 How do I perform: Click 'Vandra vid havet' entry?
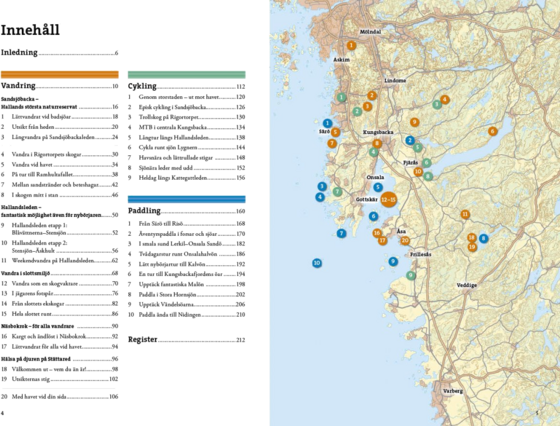tap(59, 165)
